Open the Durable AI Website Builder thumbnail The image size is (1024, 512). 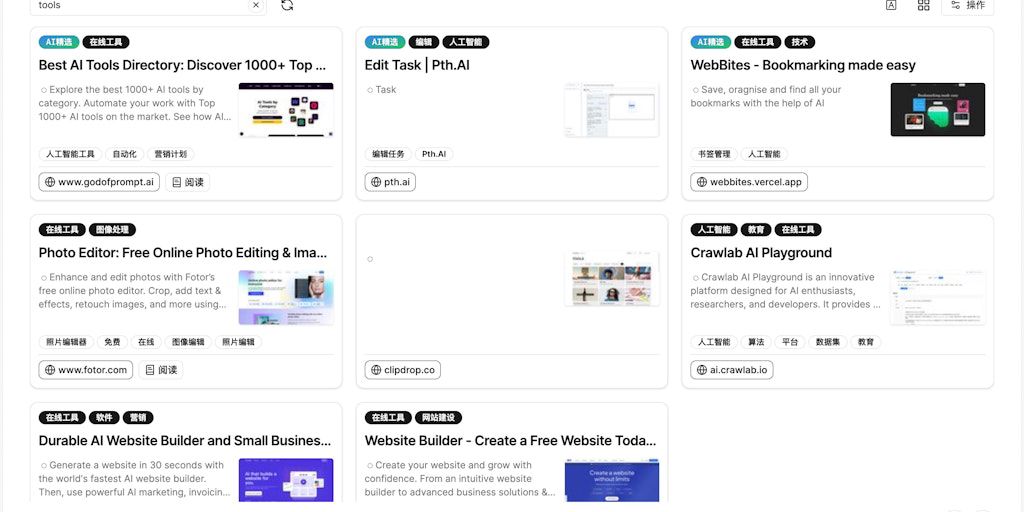click(286, 480)
